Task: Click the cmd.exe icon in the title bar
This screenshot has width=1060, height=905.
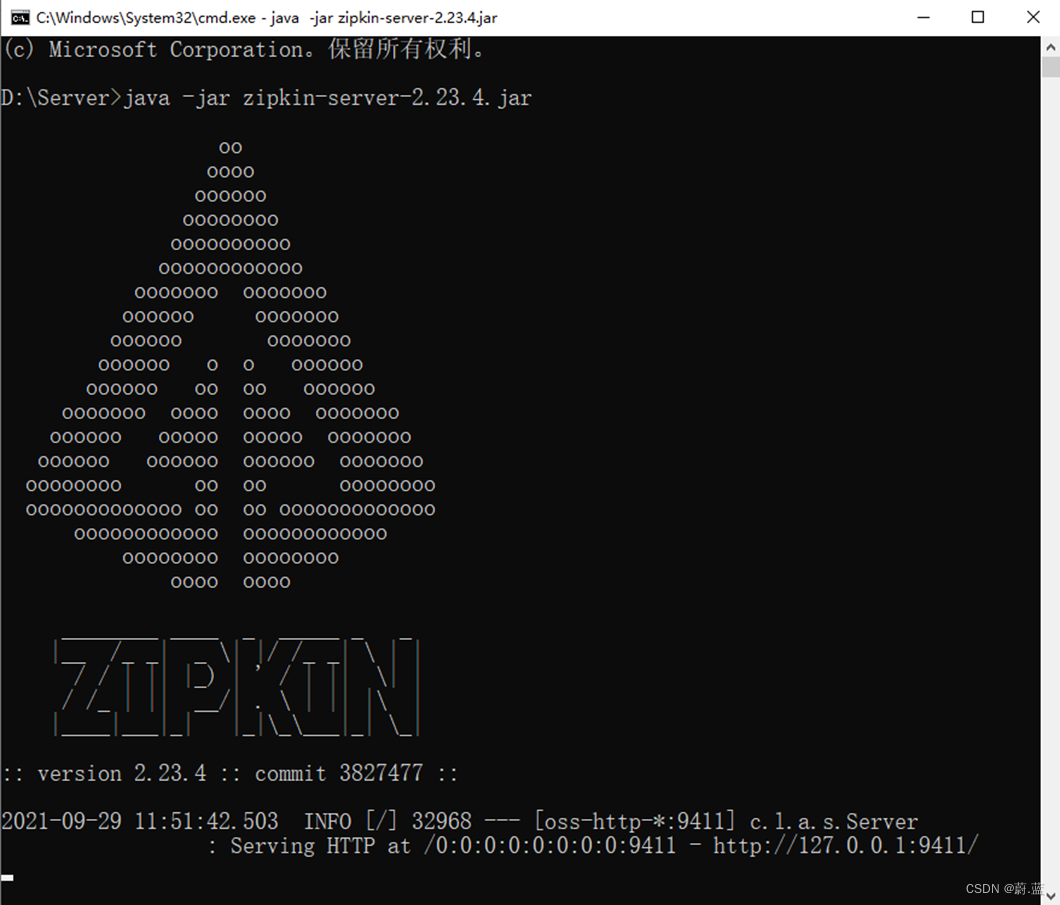Action: coord(20,18)
